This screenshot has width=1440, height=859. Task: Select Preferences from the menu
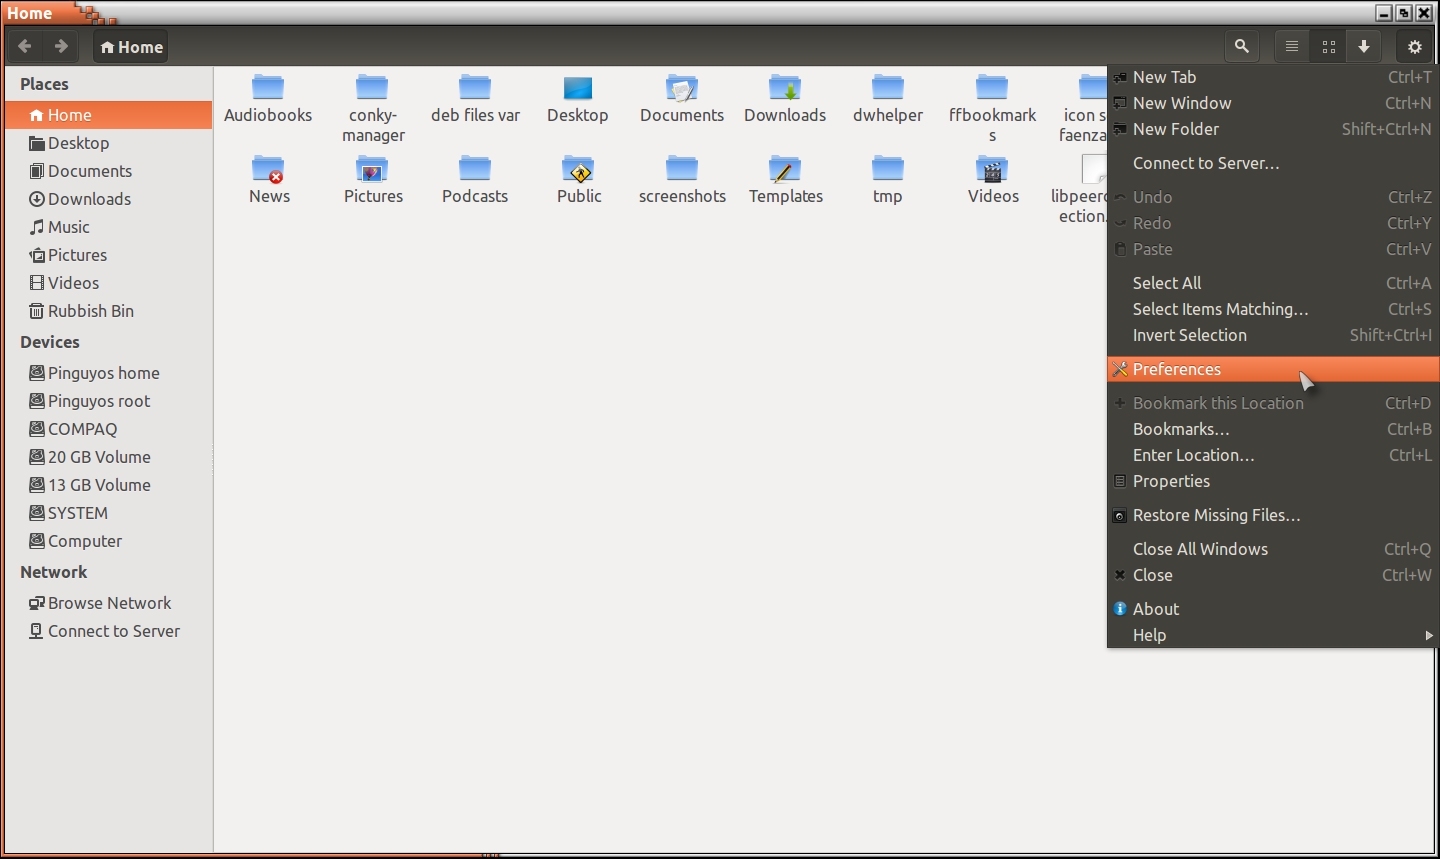pos(1176,369)
